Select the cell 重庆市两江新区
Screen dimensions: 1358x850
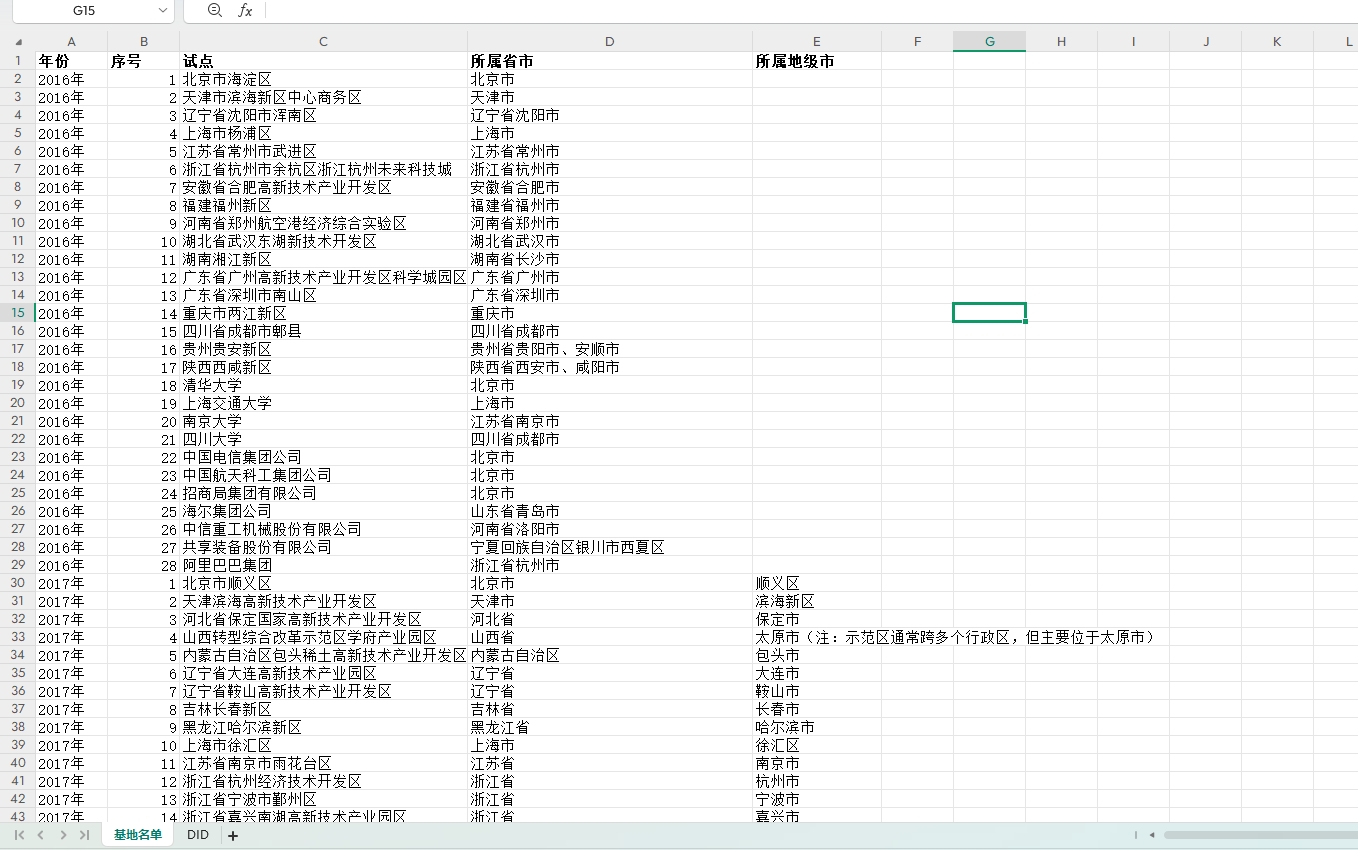(324, 313)
